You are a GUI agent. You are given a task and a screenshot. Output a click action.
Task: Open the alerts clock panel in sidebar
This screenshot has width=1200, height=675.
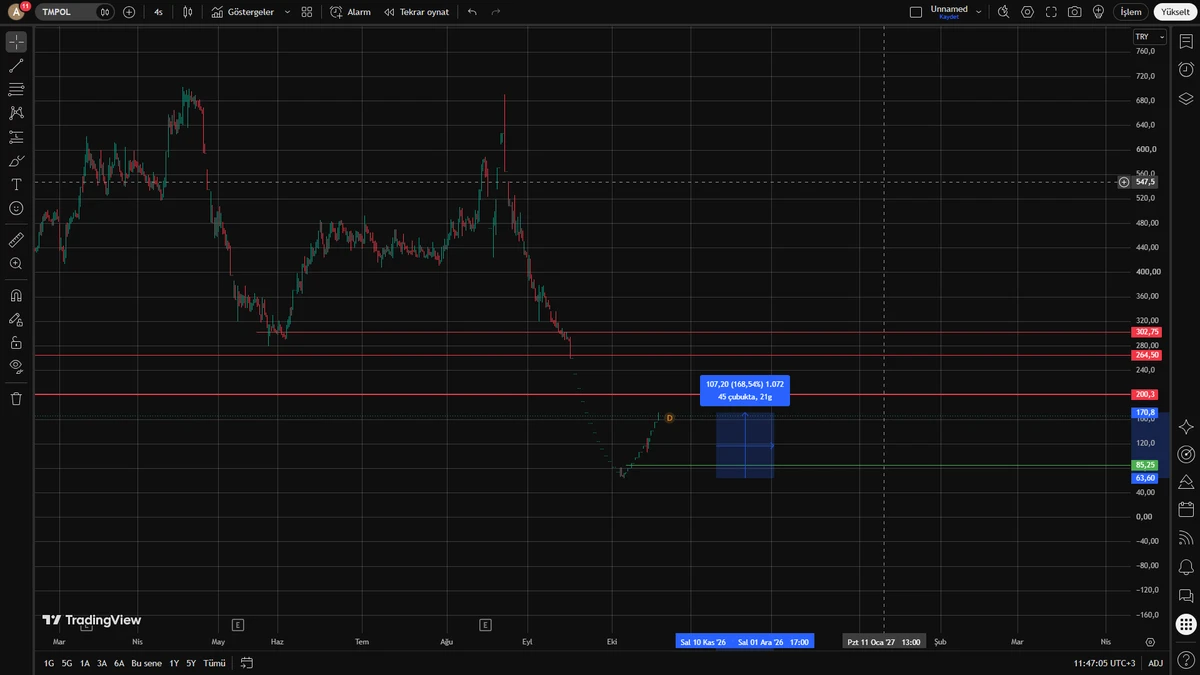(x=1186, y=70)
